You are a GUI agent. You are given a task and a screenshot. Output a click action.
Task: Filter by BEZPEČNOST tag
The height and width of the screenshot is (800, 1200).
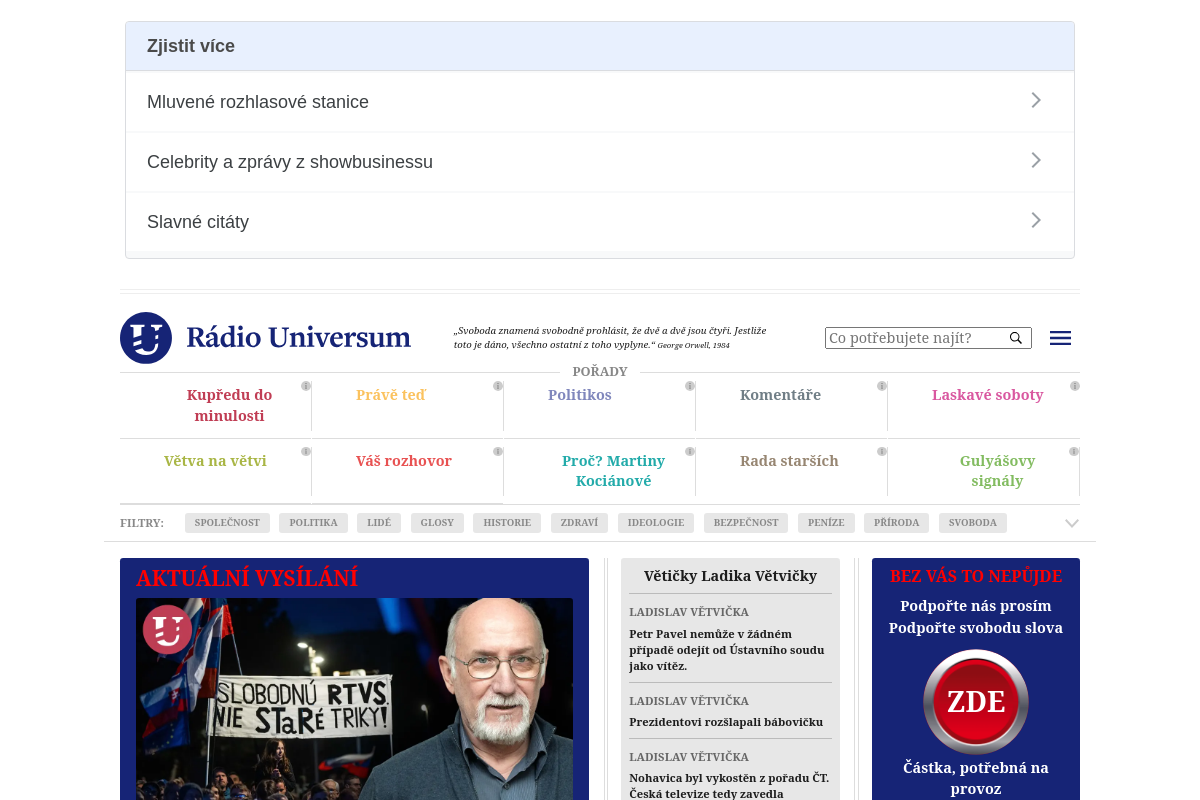tap(746, 523)
